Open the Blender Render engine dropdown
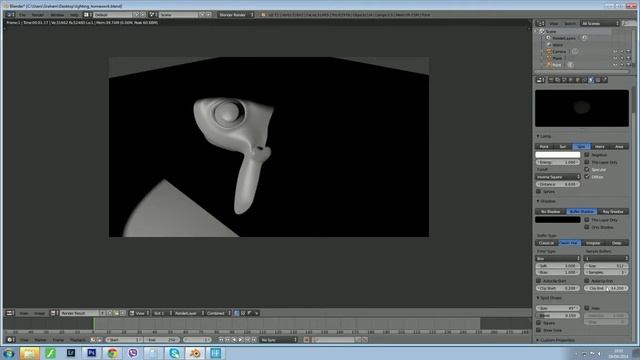640x360 pixels. (x=236, y=15)
